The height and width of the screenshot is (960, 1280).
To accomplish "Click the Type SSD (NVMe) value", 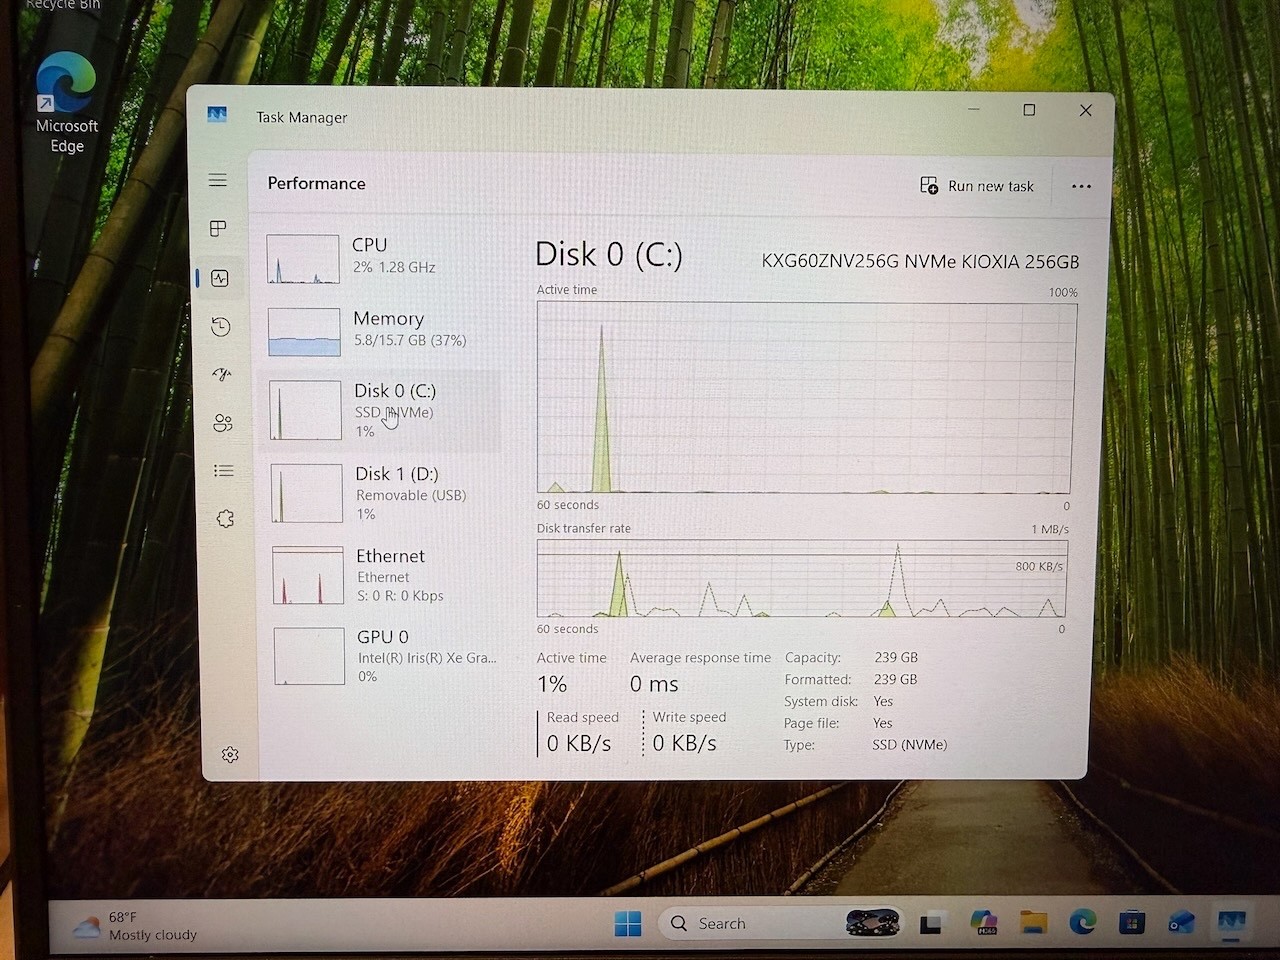I will 909,744.
